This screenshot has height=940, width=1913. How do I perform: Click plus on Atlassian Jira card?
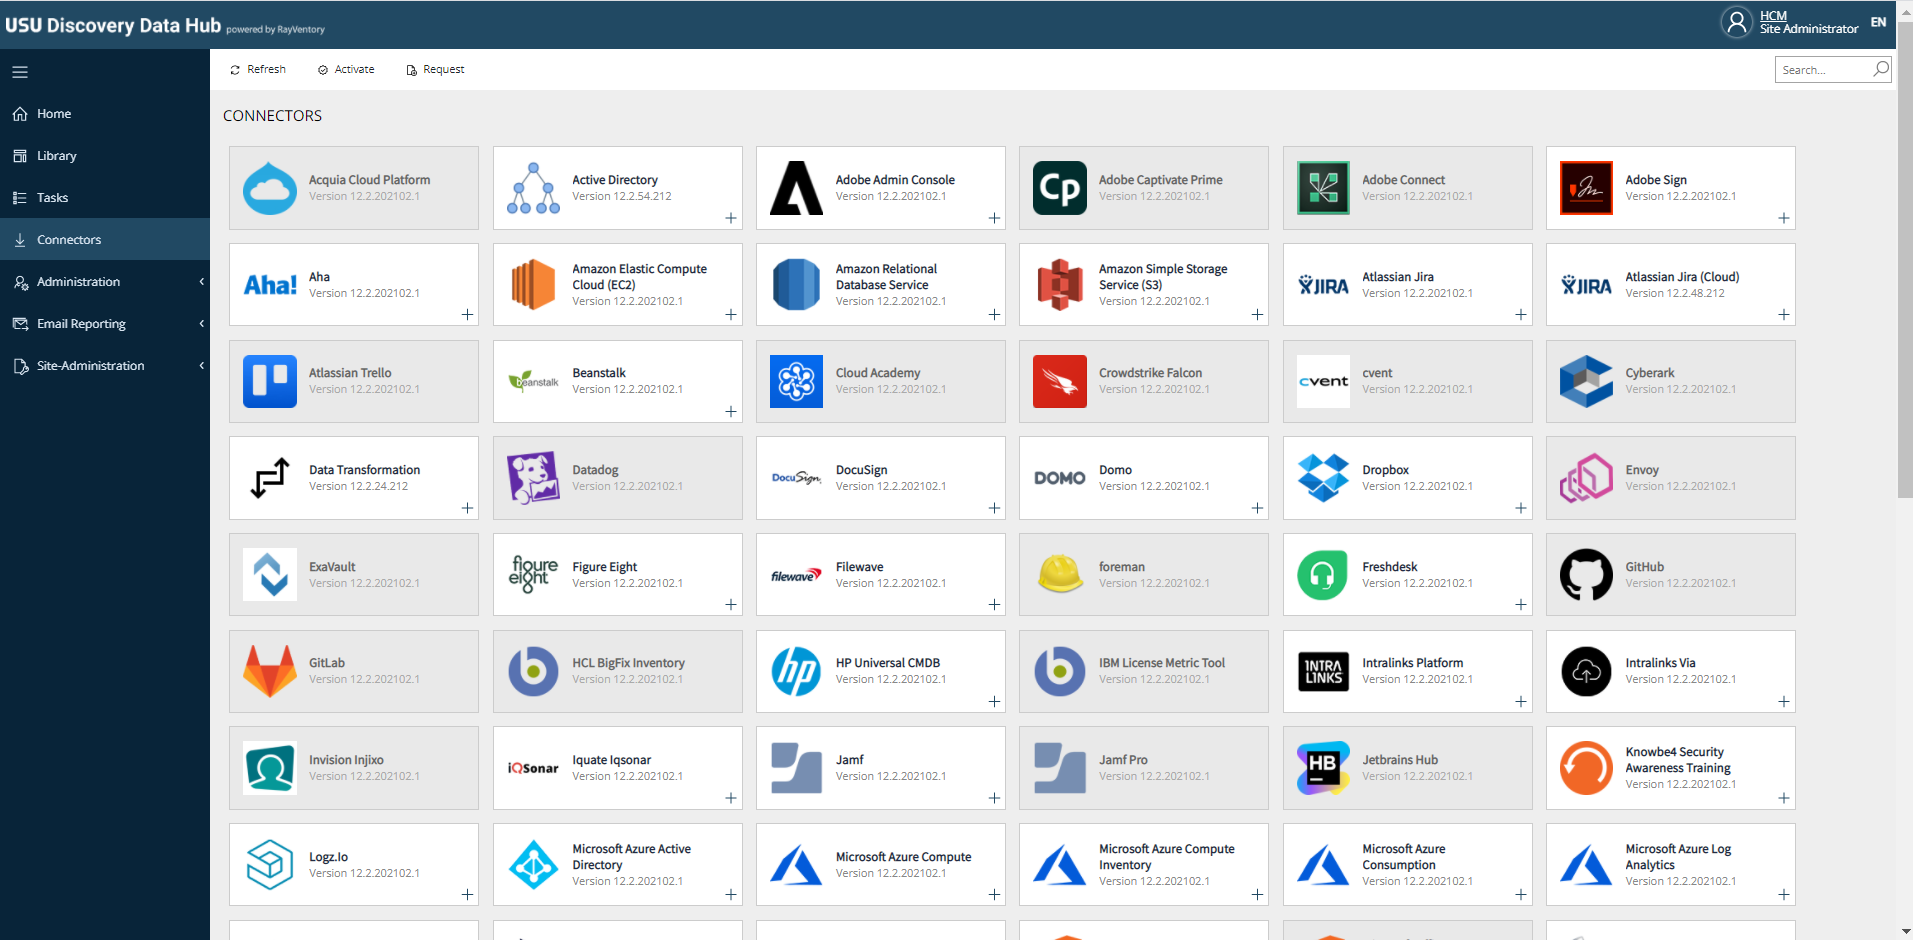1521,315
